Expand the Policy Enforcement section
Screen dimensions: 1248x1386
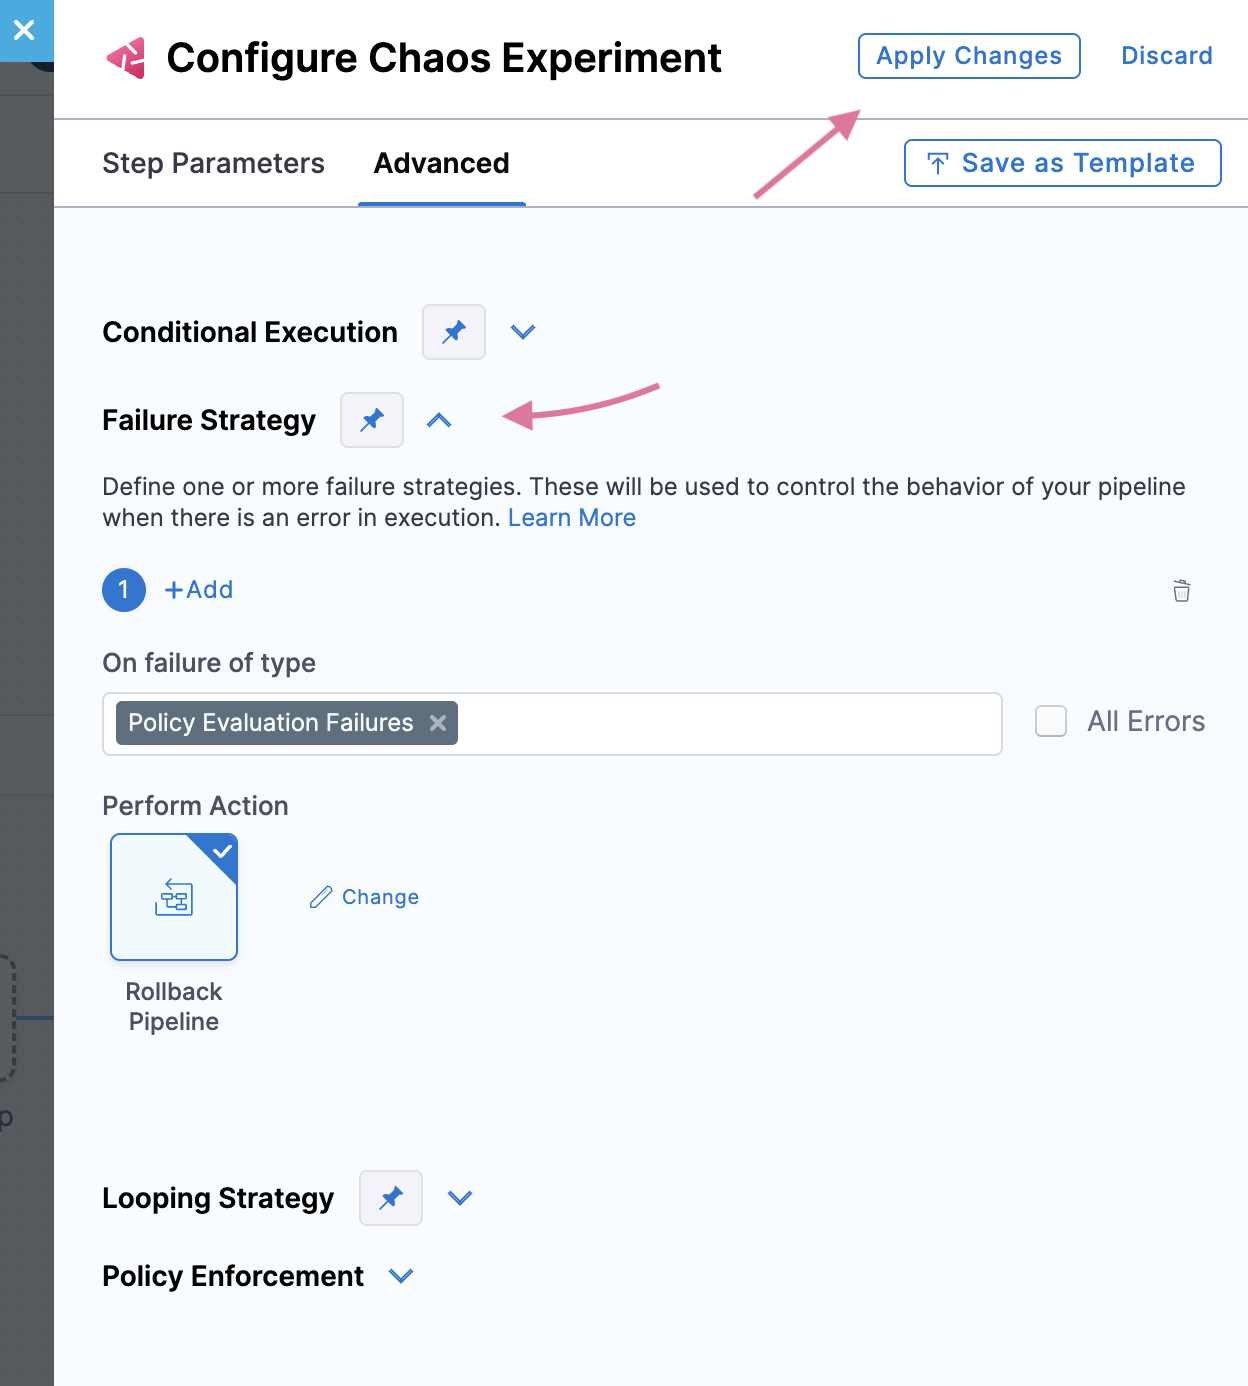tap(401, 1276)
